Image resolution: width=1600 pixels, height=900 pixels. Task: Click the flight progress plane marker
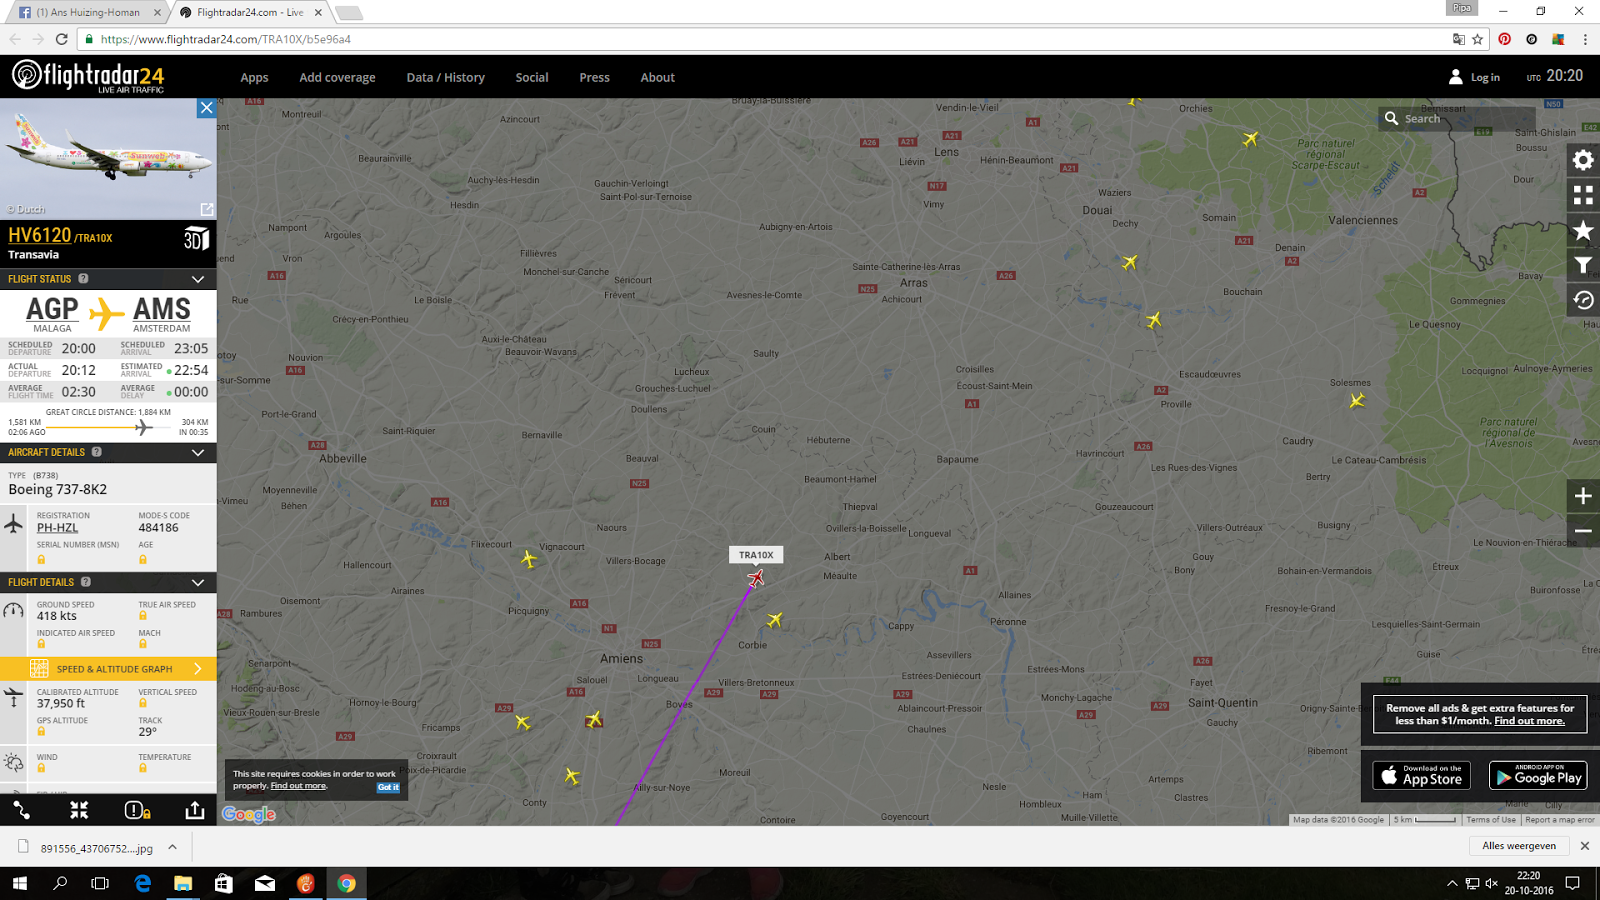coord(143,427)
